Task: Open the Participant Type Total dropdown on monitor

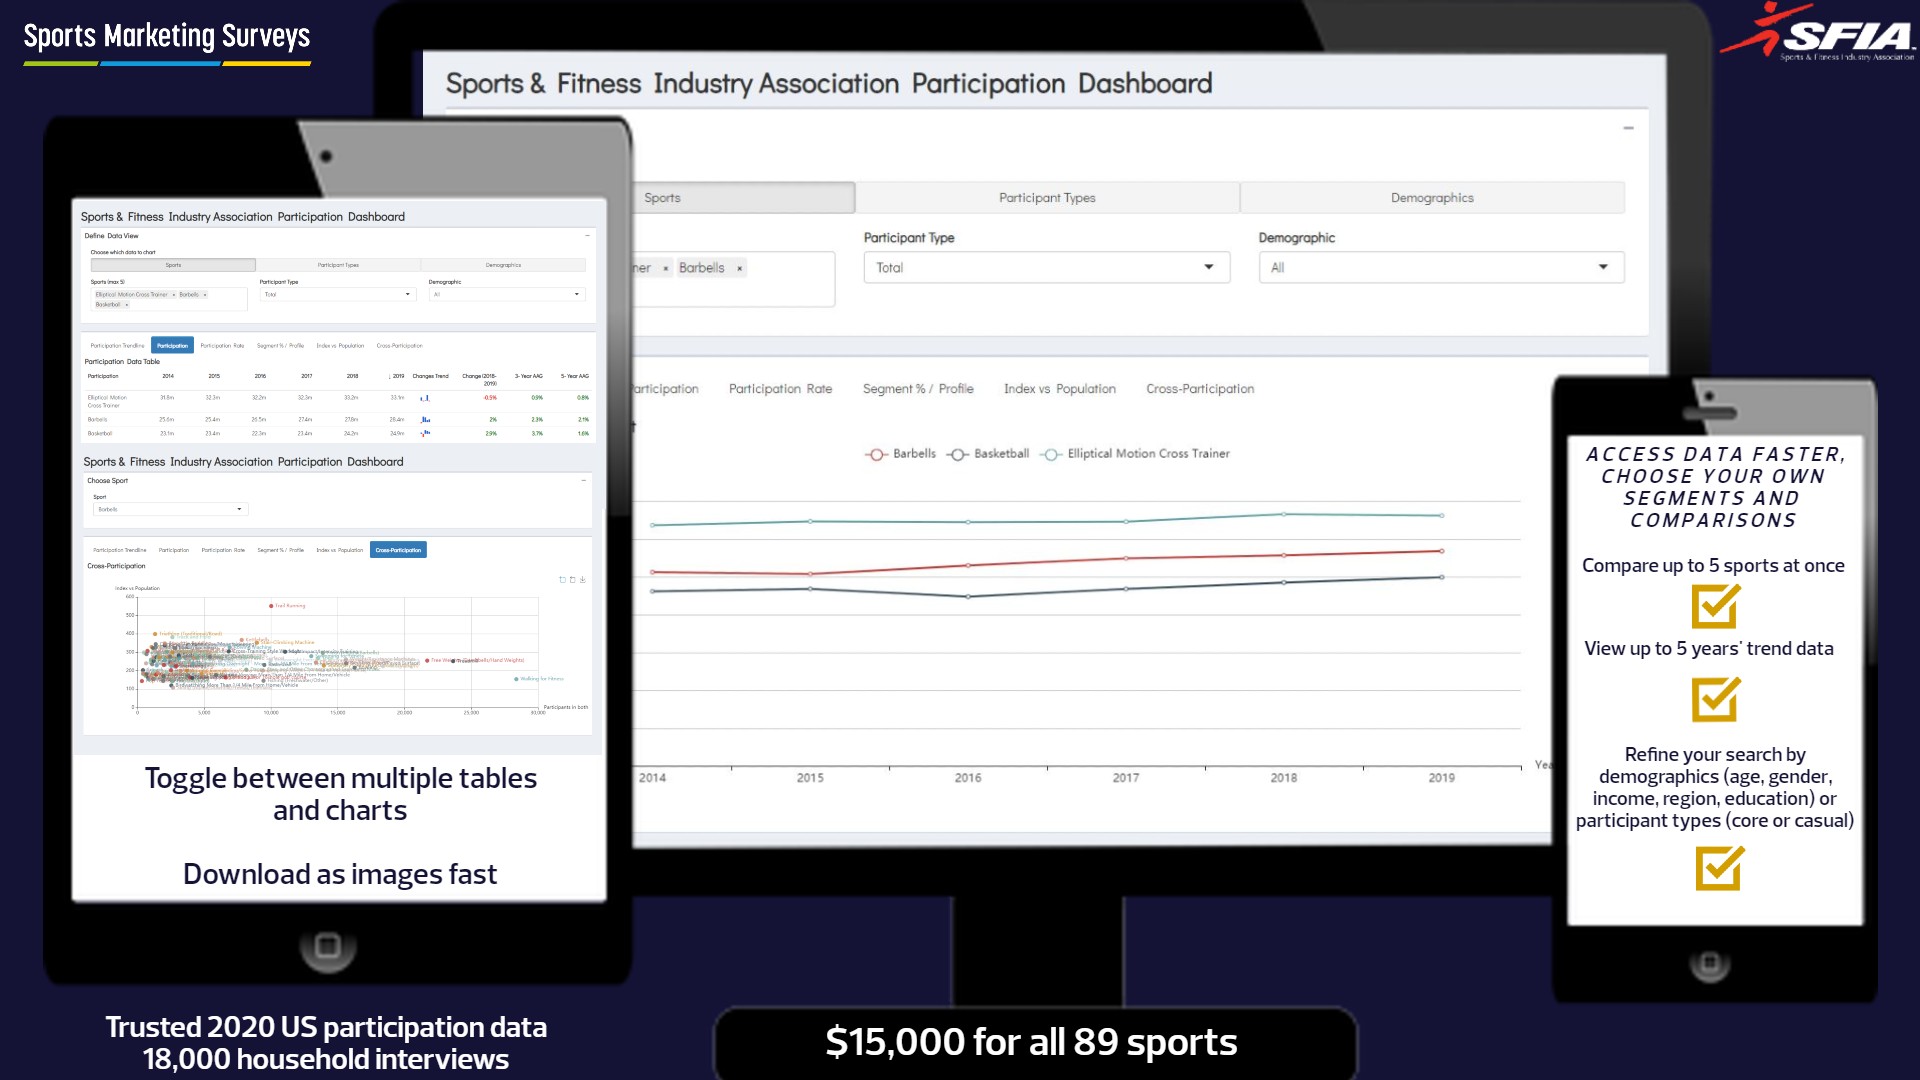Action: point(1047,268)
